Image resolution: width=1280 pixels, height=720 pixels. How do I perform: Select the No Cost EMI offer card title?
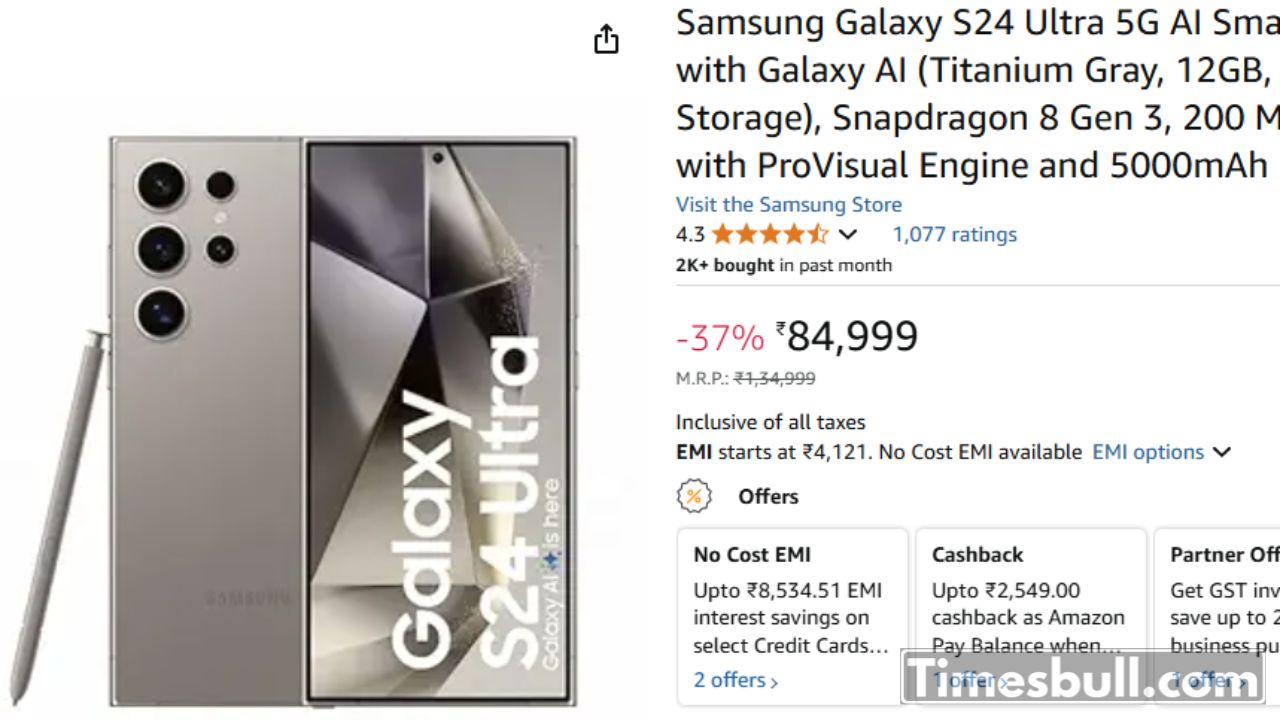coord(752,555)
